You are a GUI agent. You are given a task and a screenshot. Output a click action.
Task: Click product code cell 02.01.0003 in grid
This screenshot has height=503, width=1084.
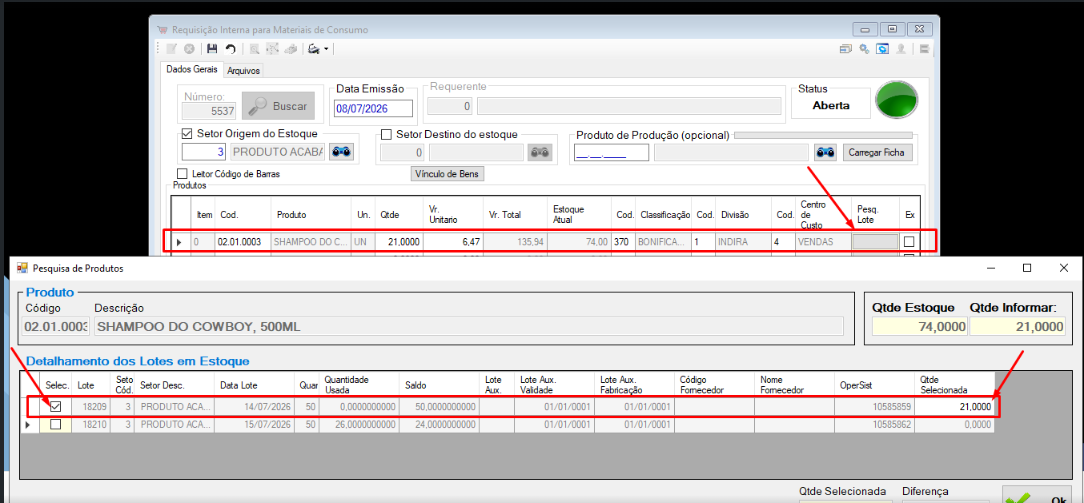tap(243, 242)
